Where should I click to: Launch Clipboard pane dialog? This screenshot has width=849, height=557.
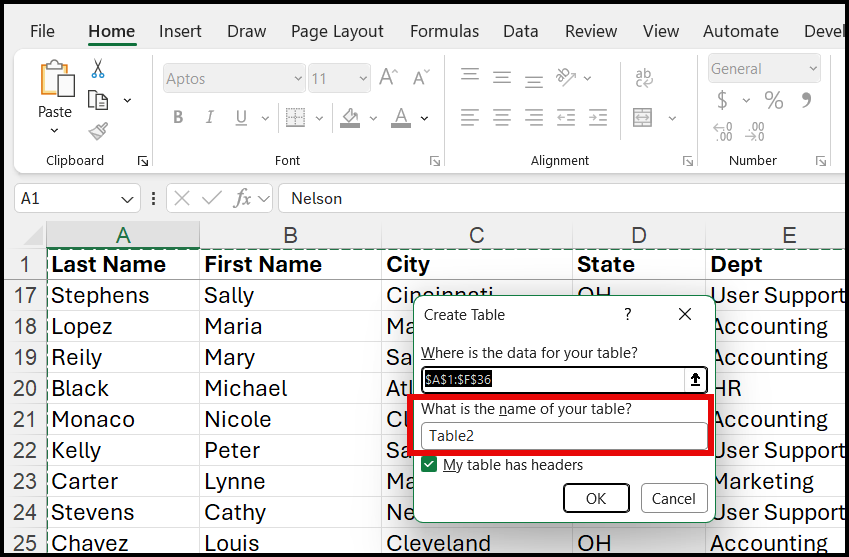pyautogui.click(x=143, y=161)
